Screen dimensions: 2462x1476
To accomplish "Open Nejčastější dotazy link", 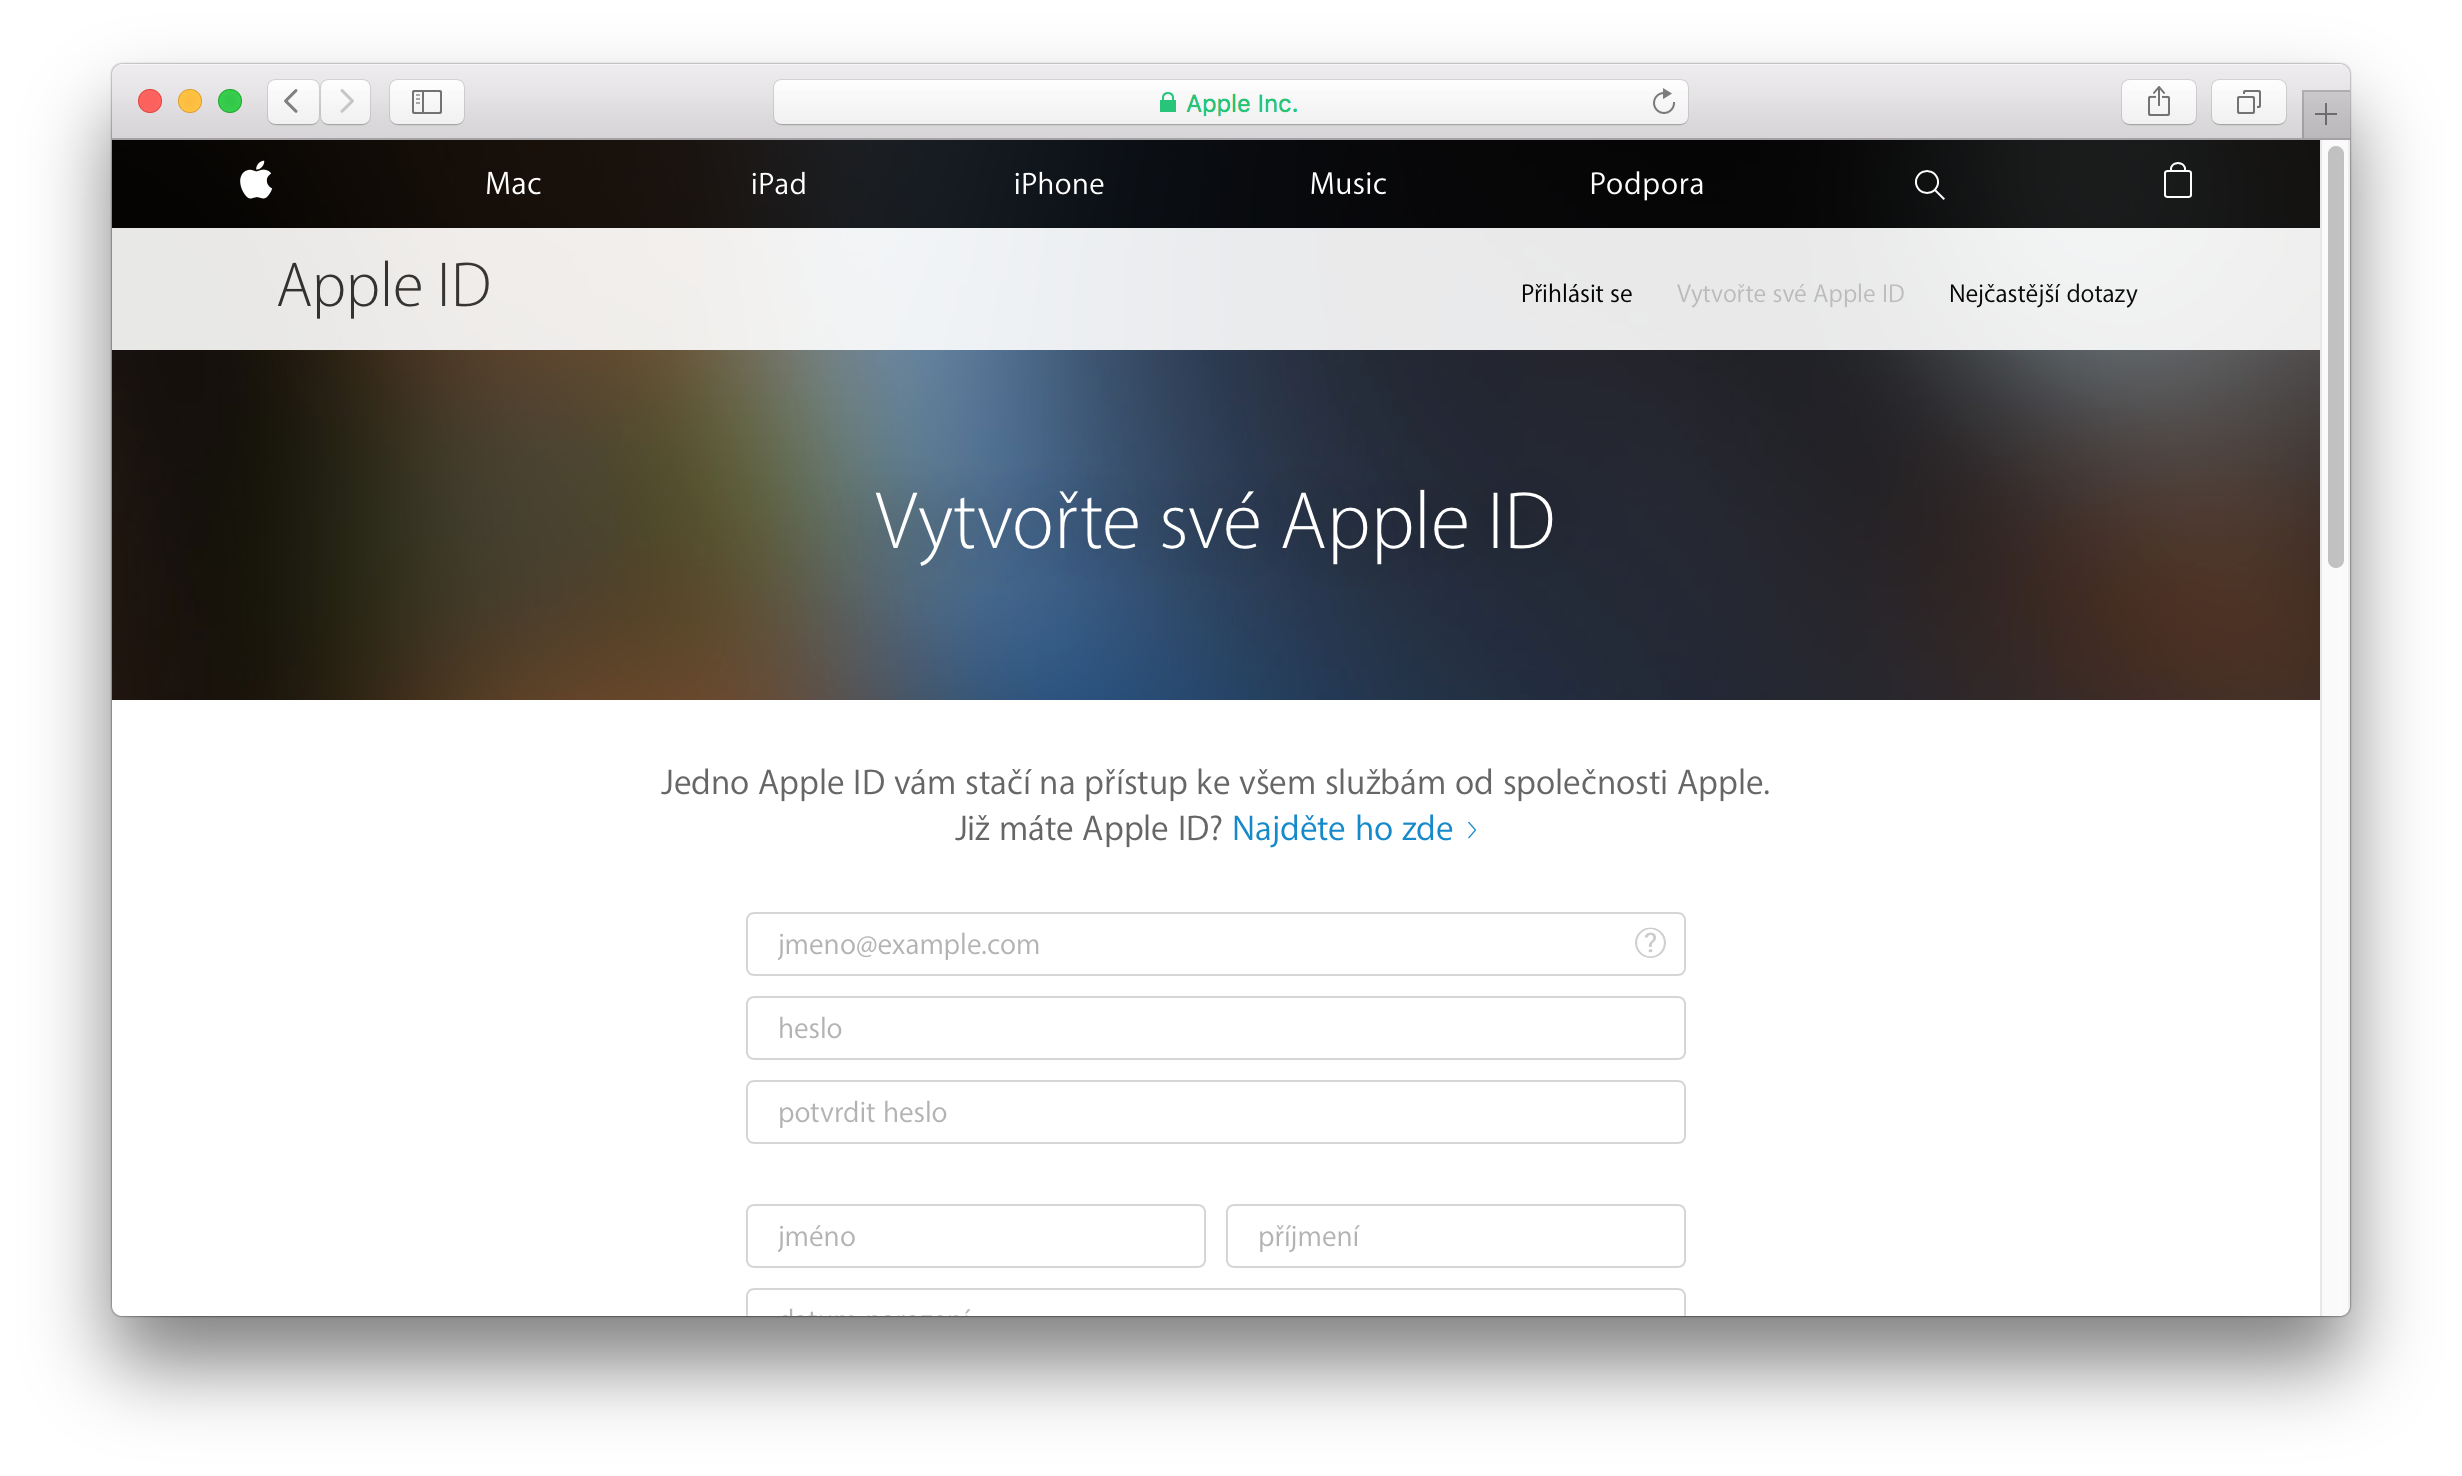I will coord(2043,294).
